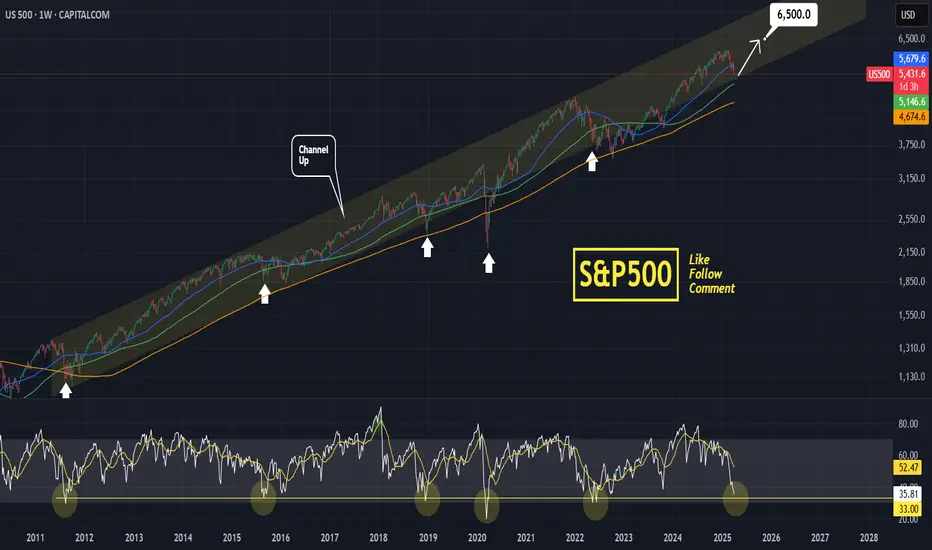
Task: Click the 1d 3h countdown label
Action: (x=908, y=87)
